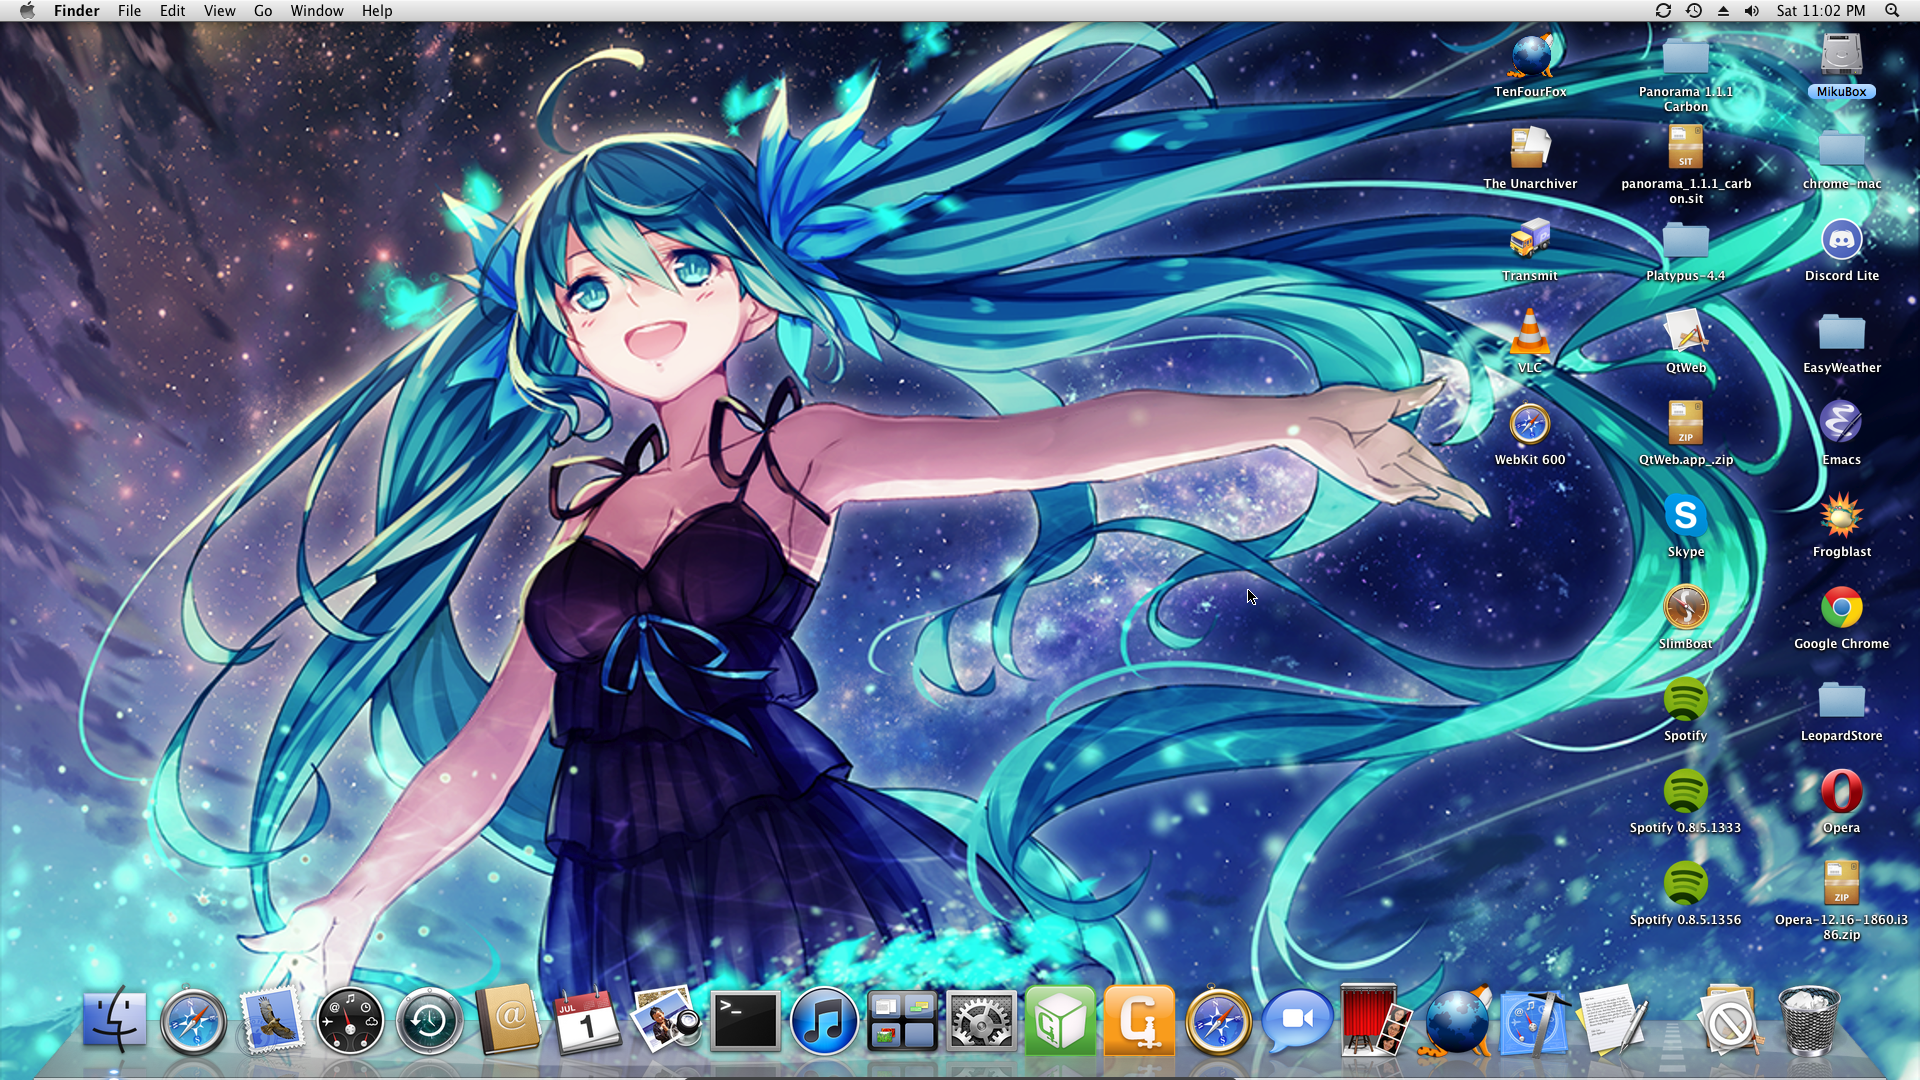Open Terminal from the dock
The height and width of the screenshot is (1080, 1920).
click(x=745, y=1021)
